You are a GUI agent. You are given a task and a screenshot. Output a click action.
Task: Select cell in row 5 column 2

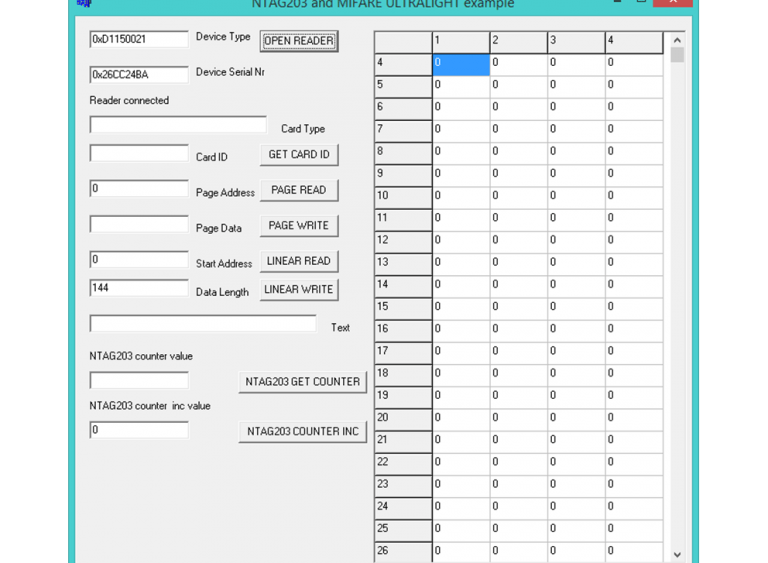coord(519,87)
